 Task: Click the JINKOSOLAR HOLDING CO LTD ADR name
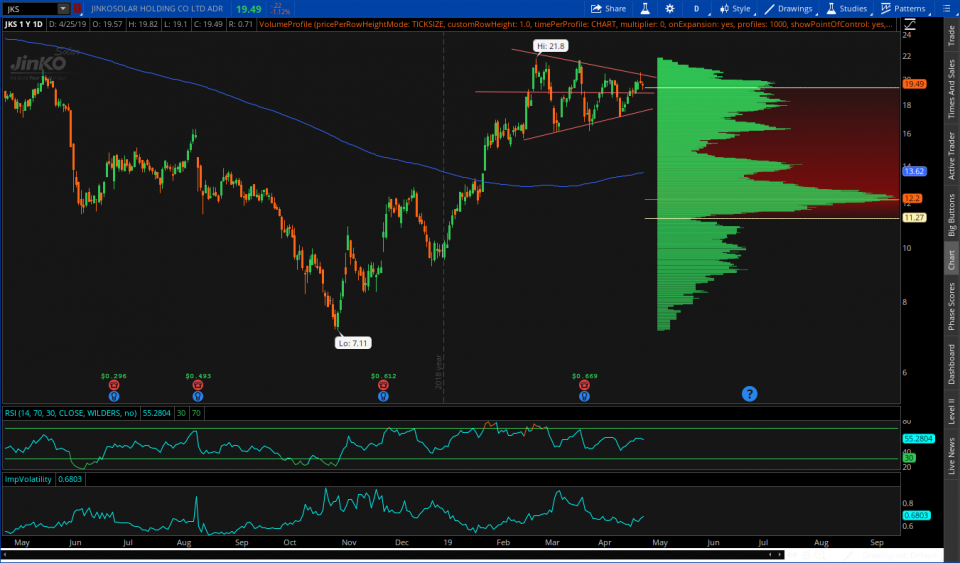click(x=157, y=9)
